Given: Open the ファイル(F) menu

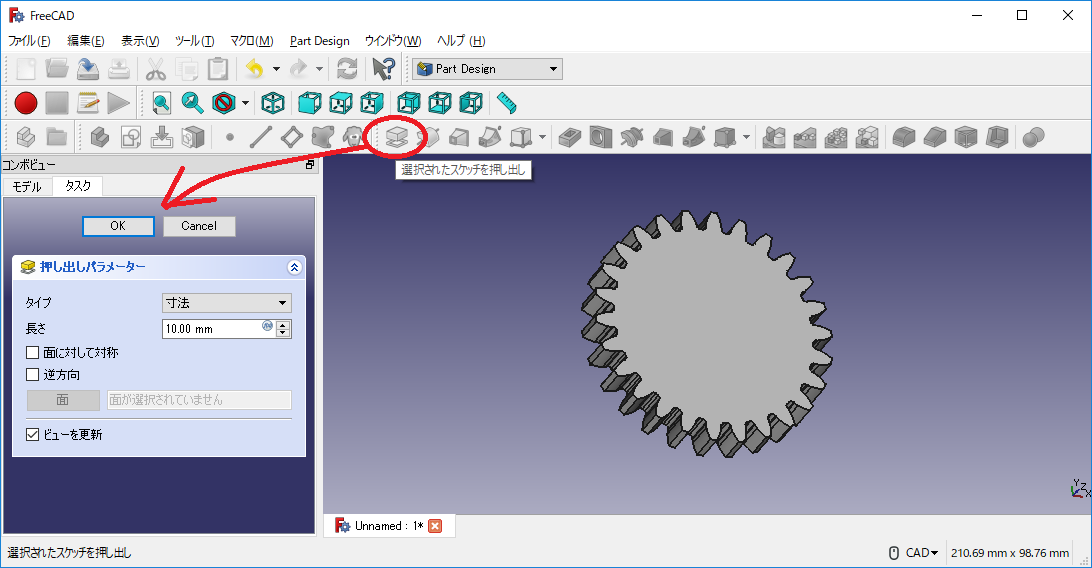Looking at the screenshot, I should click(x=29, y=40).
